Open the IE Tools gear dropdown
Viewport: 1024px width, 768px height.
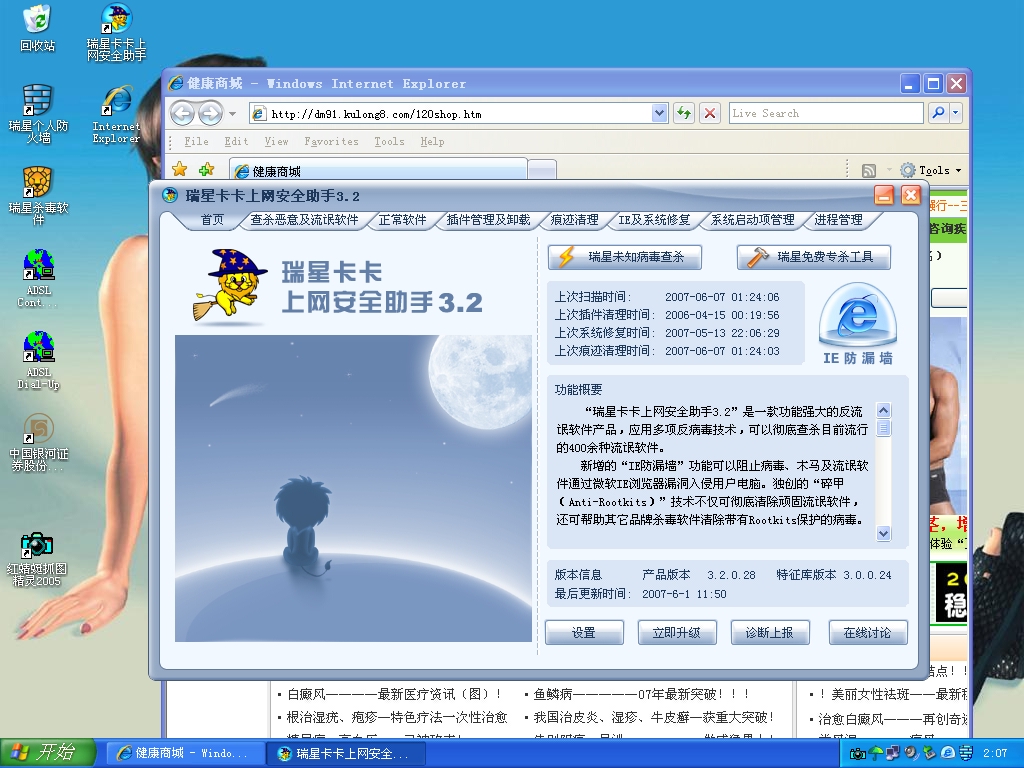(x=931, y=170)
